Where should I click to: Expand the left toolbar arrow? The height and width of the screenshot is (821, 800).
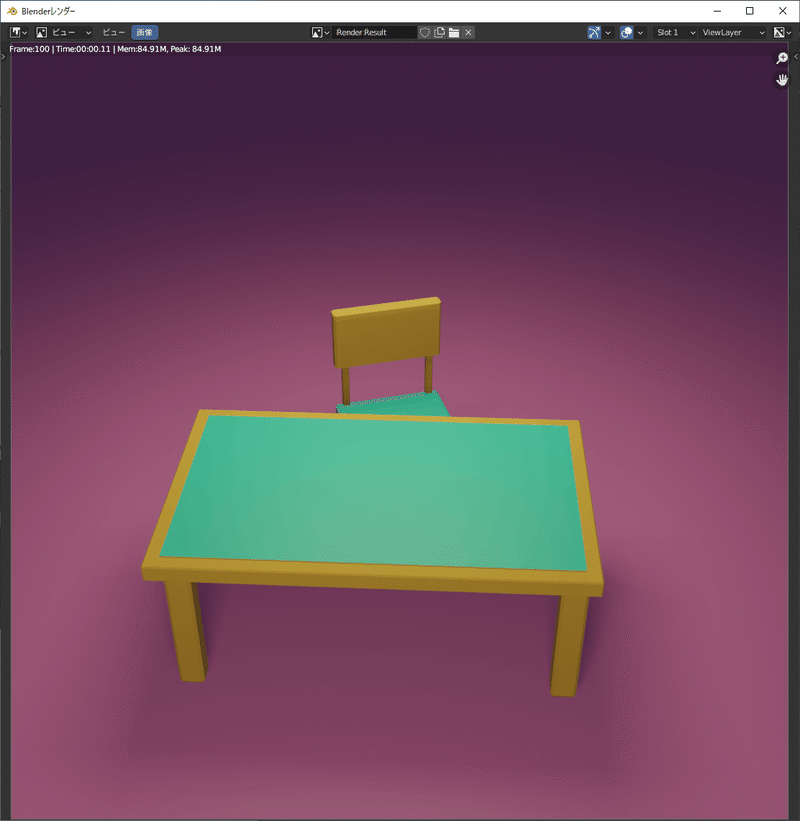click(x=3, y=57)
